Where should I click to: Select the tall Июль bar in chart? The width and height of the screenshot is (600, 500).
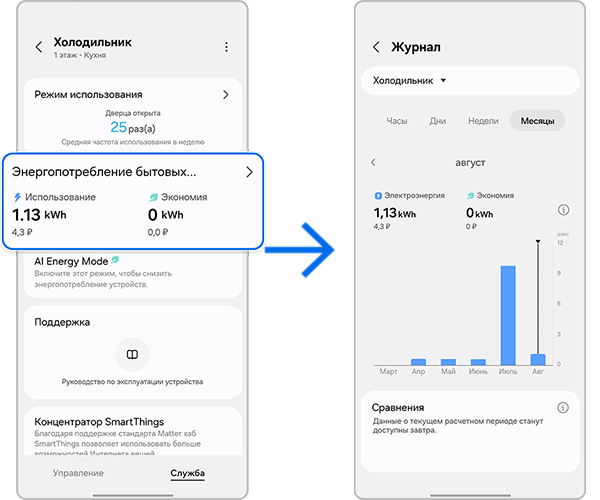(x=508, y=315)
